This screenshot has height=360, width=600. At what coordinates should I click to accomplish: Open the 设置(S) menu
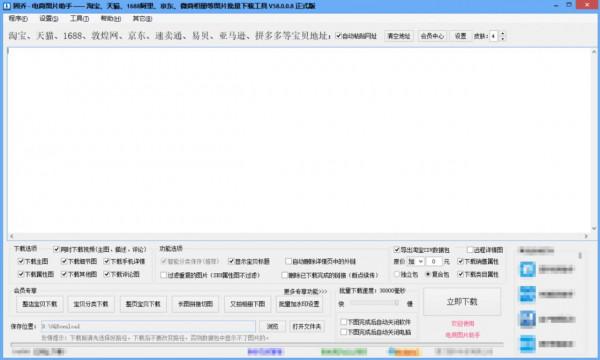tap(49, 18)
